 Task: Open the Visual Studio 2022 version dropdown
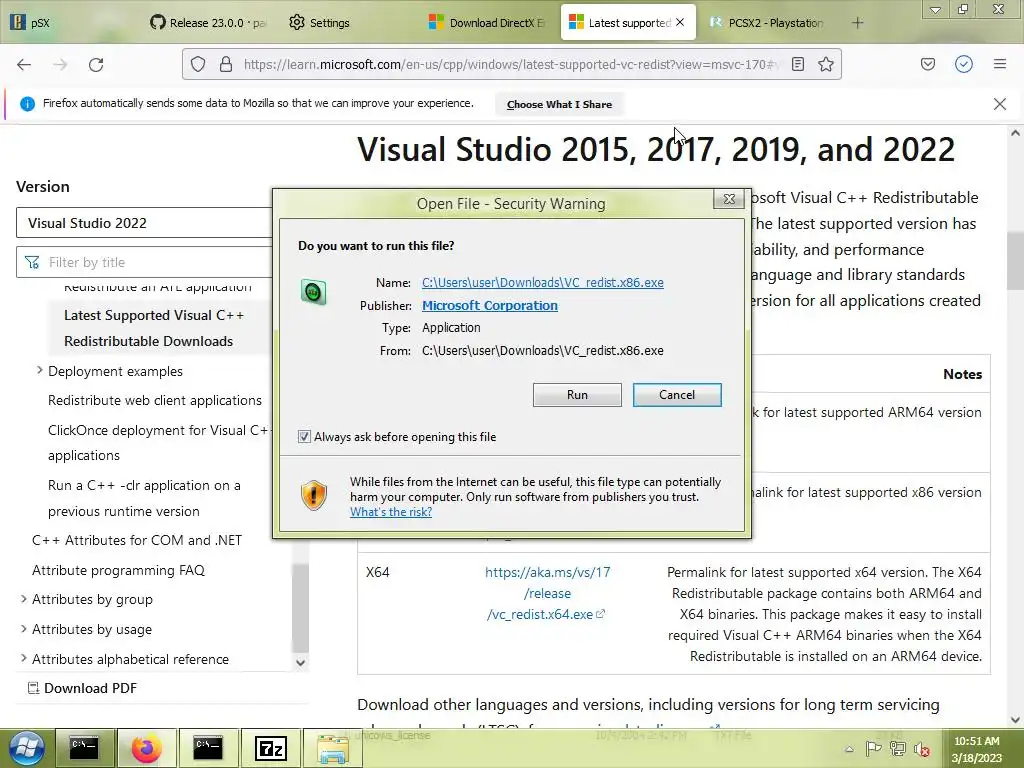144,223
